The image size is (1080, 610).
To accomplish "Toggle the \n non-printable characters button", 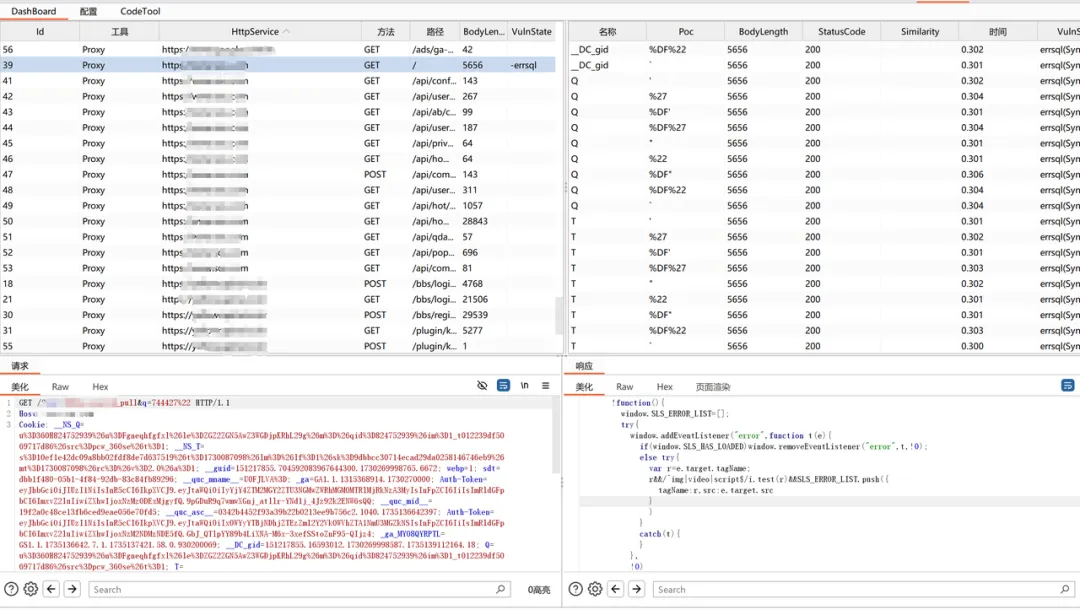I will pos(525,386).
